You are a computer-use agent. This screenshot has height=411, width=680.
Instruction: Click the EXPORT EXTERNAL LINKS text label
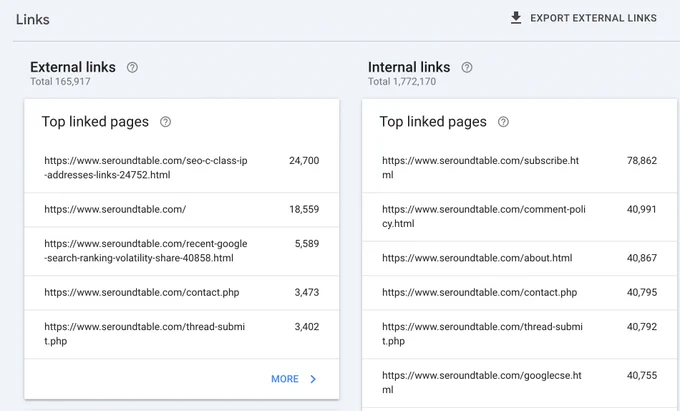[593, 18]
